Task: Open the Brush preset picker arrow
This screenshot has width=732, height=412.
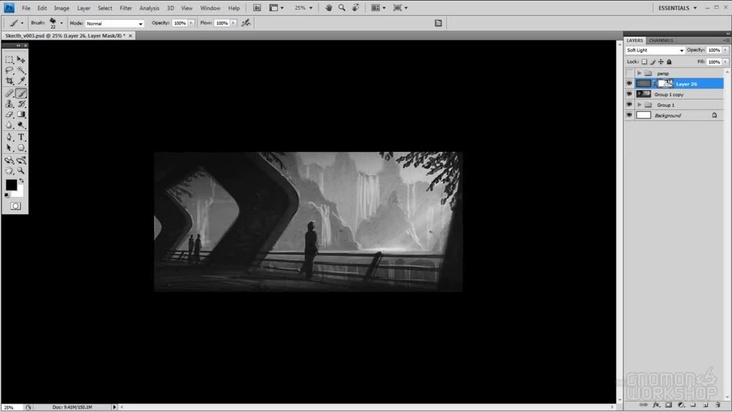Action: pyautogui.click(x=61, y=23)
